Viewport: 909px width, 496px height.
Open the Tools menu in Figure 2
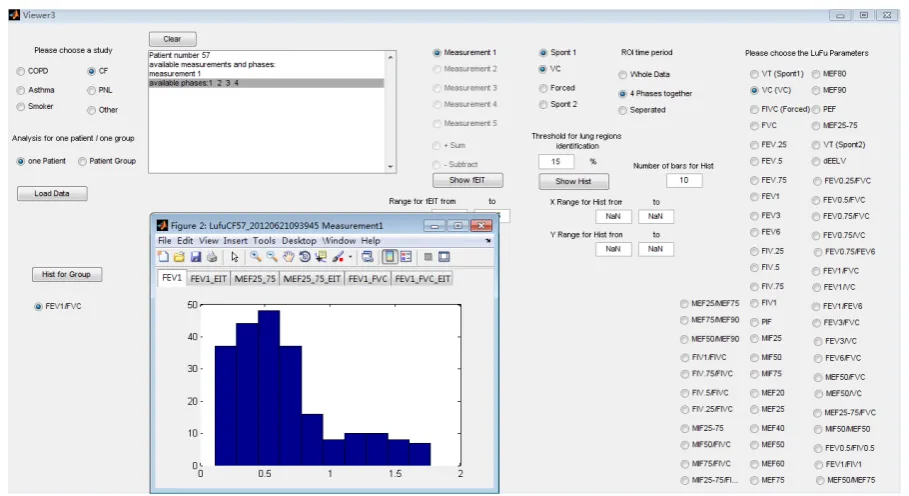coord(264,240)
